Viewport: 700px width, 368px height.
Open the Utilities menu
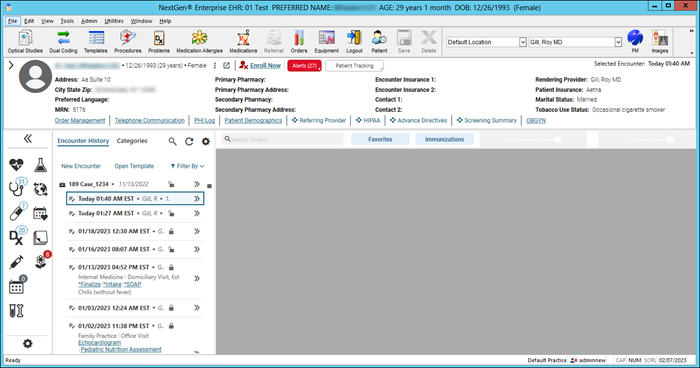pyautogui.click(x=114, y=21)
